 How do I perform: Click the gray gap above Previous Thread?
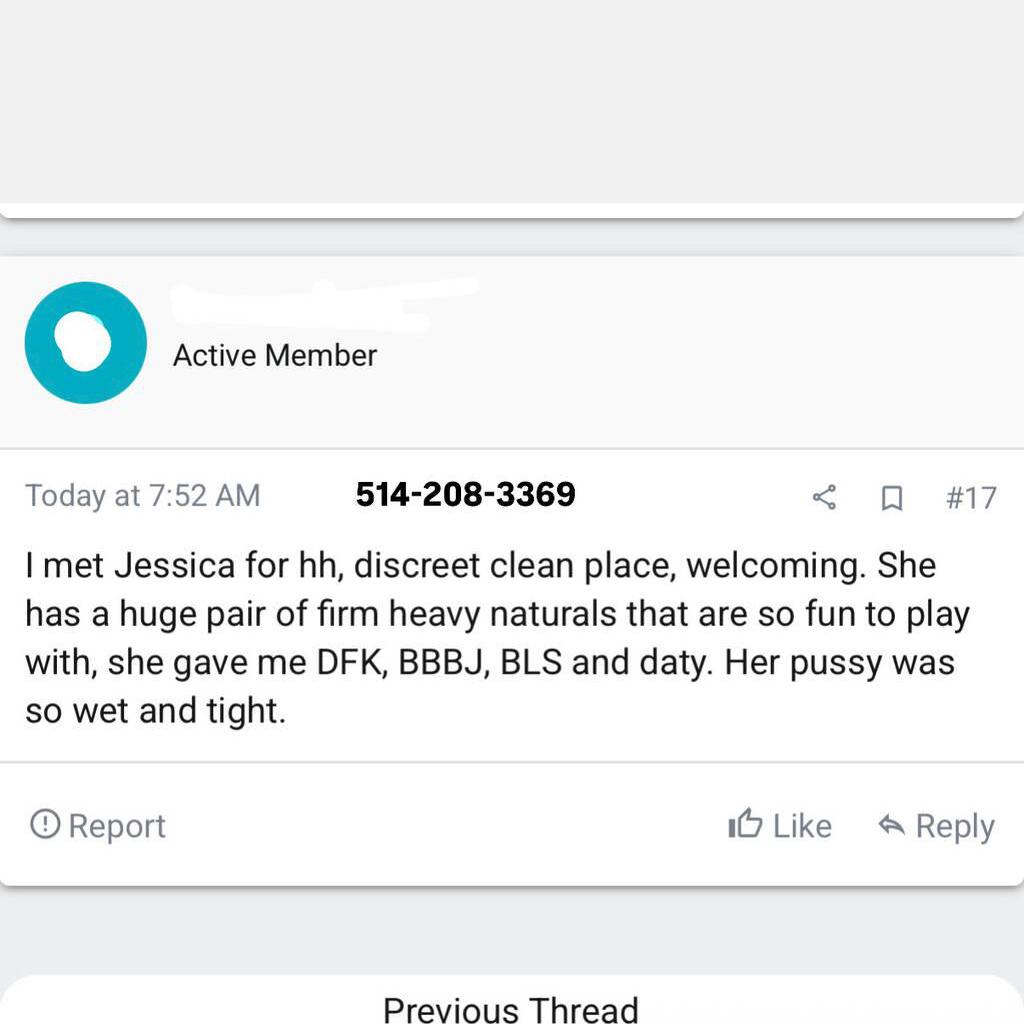point(512,930)
